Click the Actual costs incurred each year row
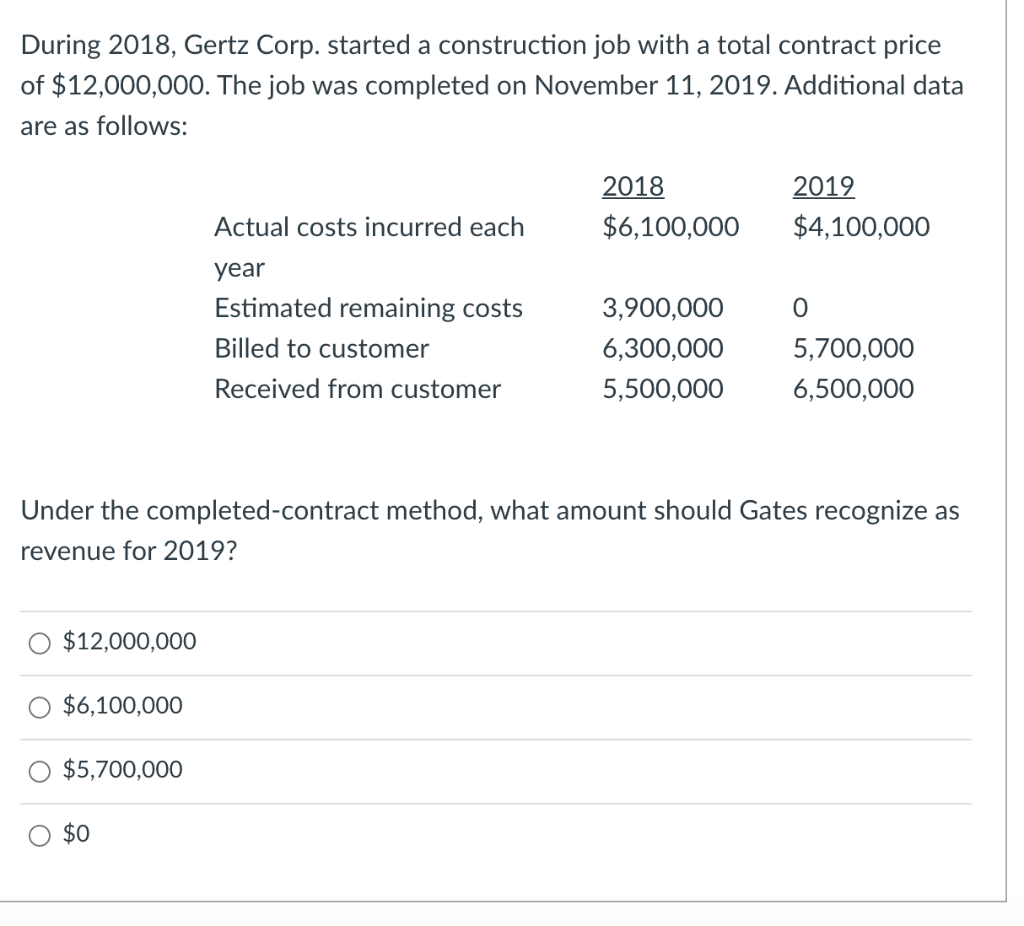Screen dimensions: 1024x926 tap(369, 227)
